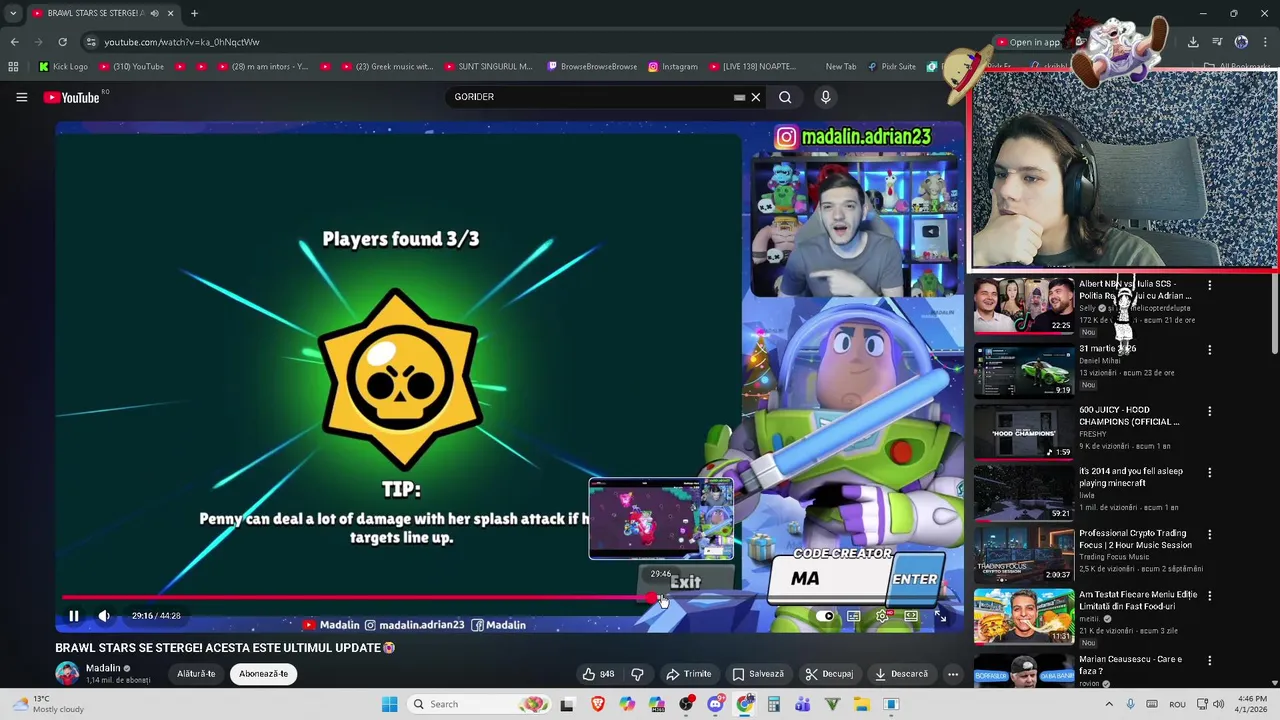Download the video with Descarcă

point(901,674)
